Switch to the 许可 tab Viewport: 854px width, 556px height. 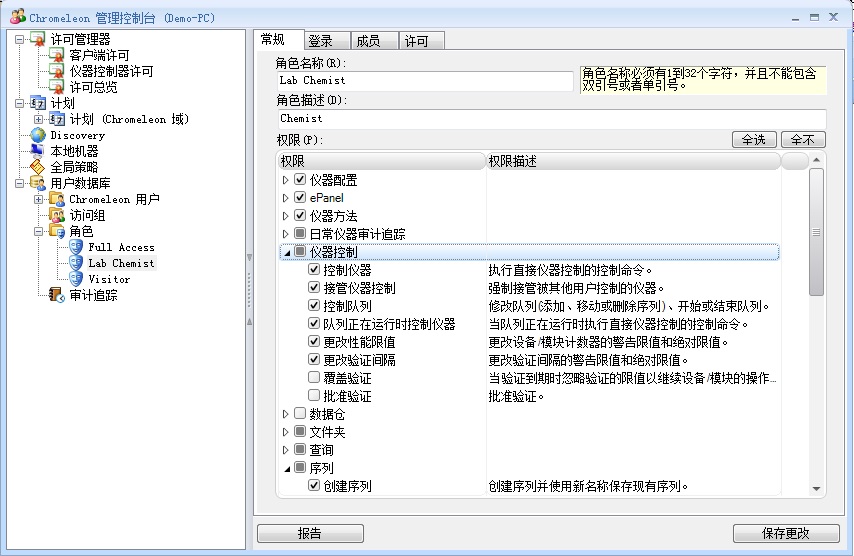(x=422, y=41)
